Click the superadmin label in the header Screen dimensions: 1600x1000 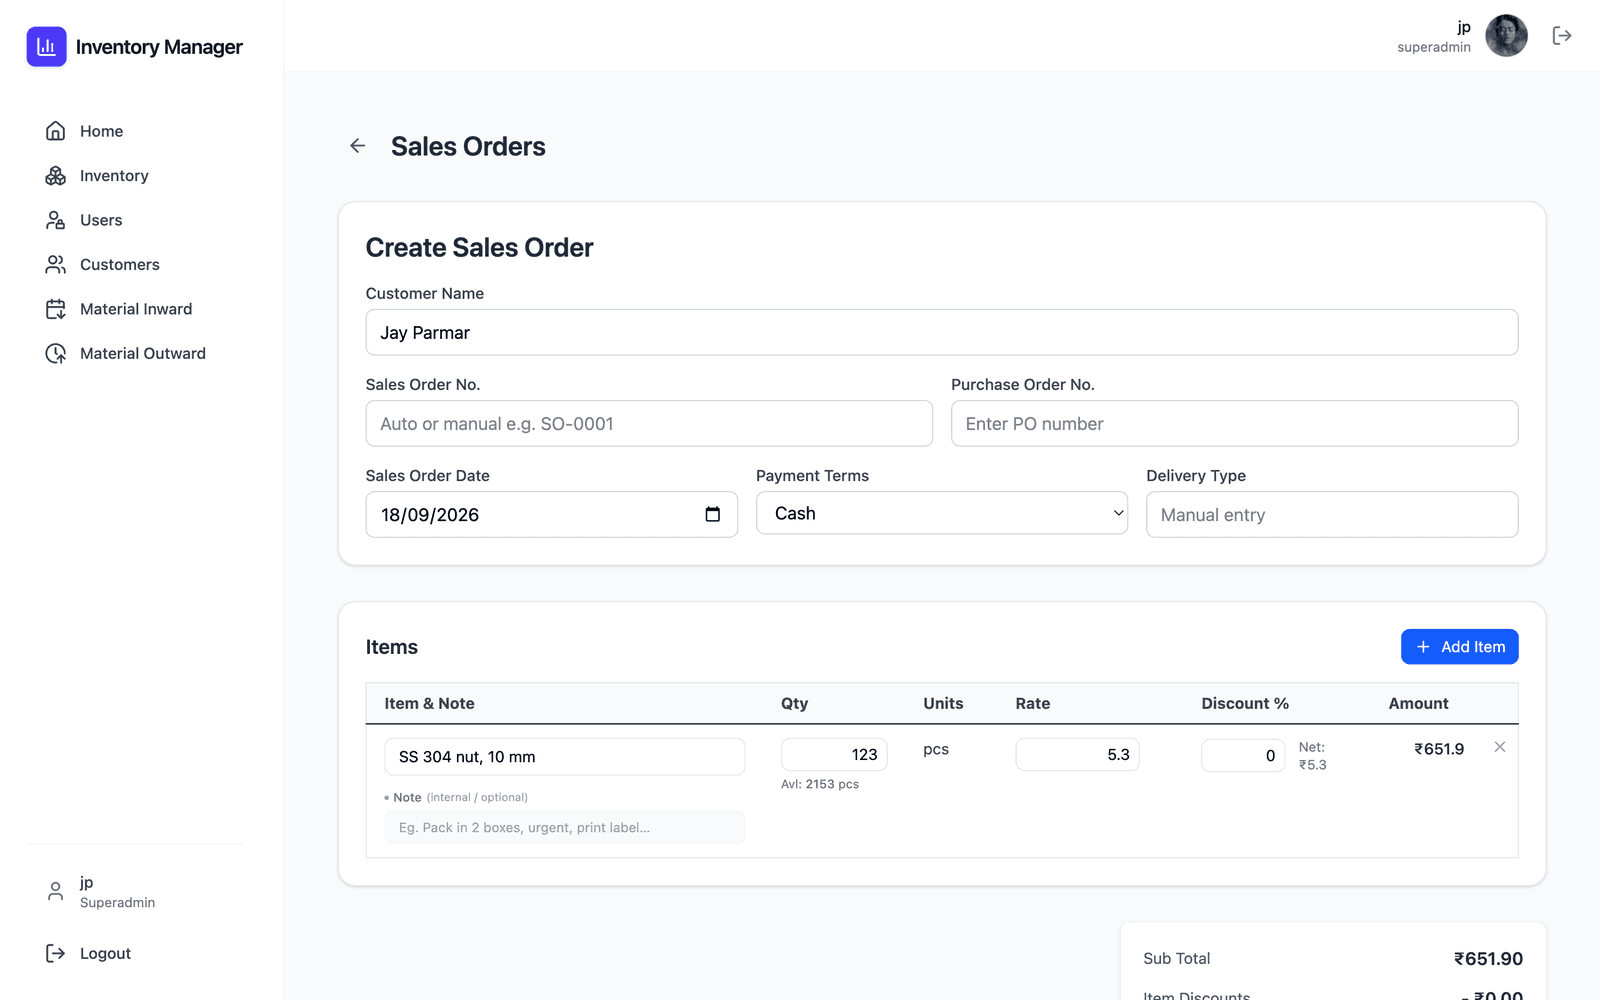click(1434, 47)
